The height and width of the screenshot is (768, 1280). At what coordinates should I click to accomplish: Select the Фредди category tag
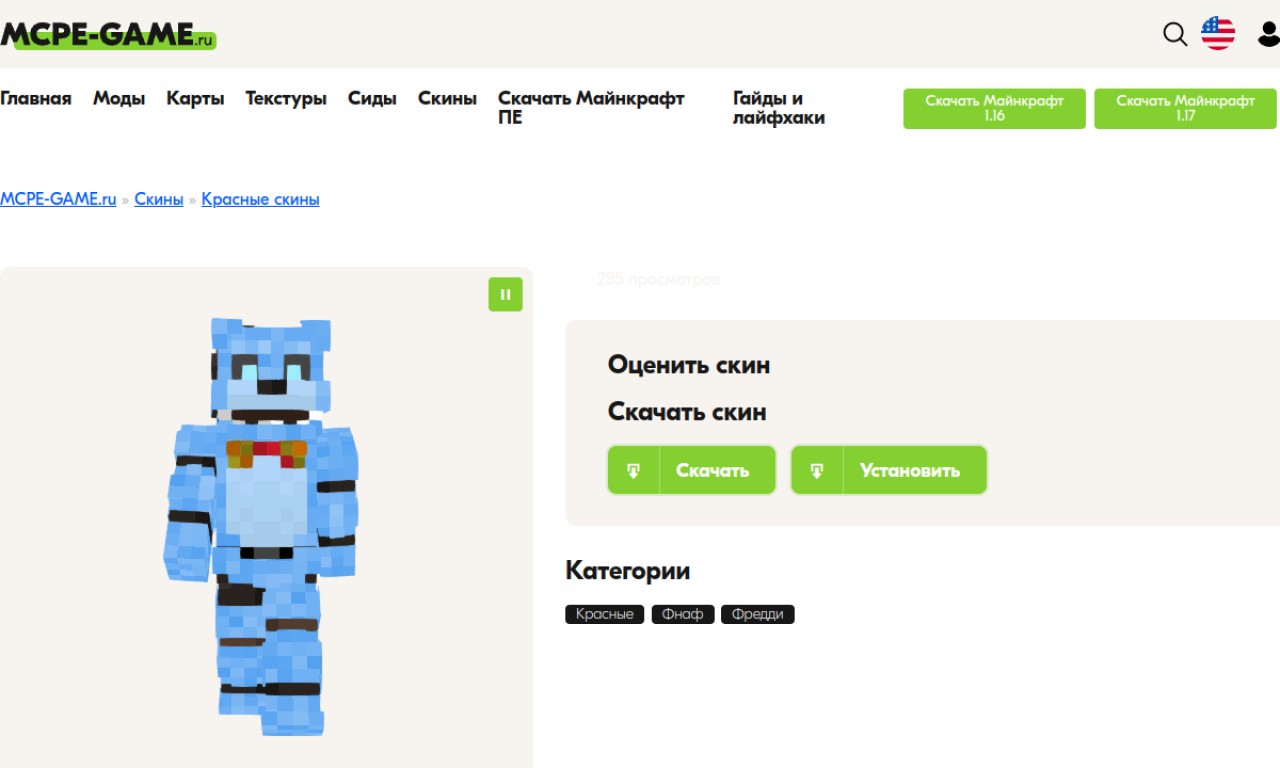758,614
